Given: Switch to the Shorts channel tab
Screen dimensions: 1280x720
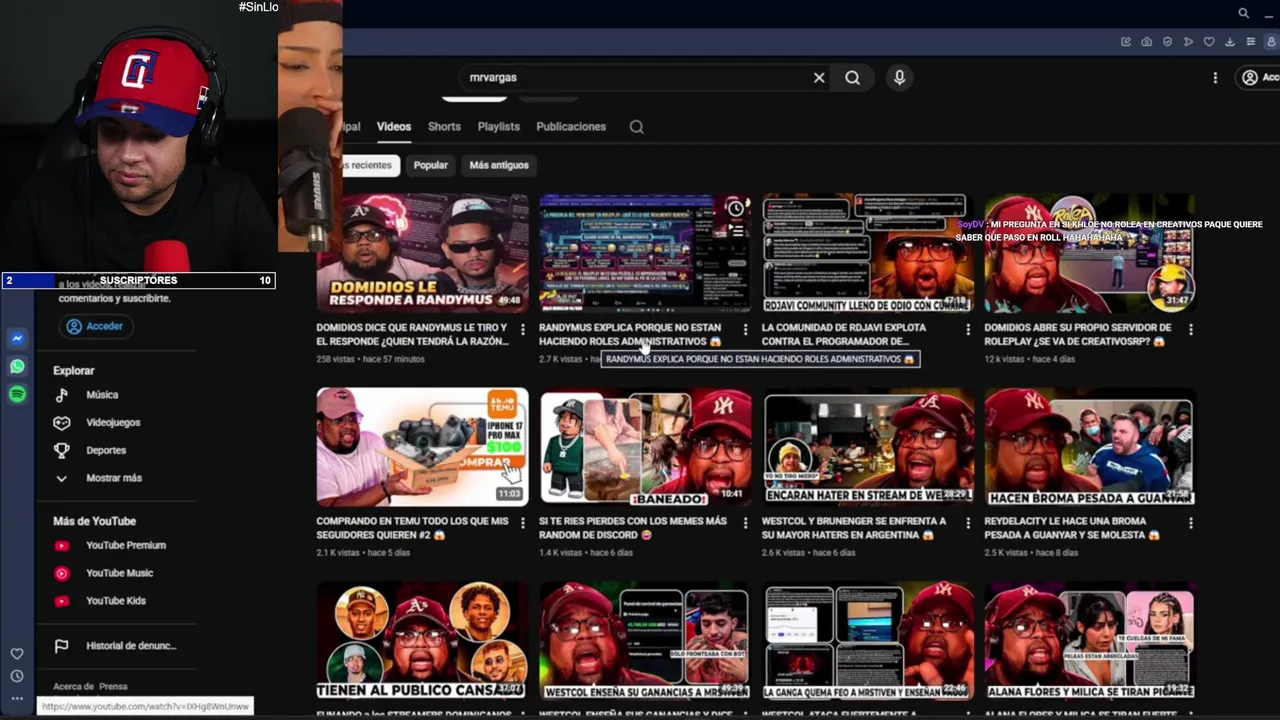Looking at the screenshot, I should pyautogui.click(x=444, y=127).
